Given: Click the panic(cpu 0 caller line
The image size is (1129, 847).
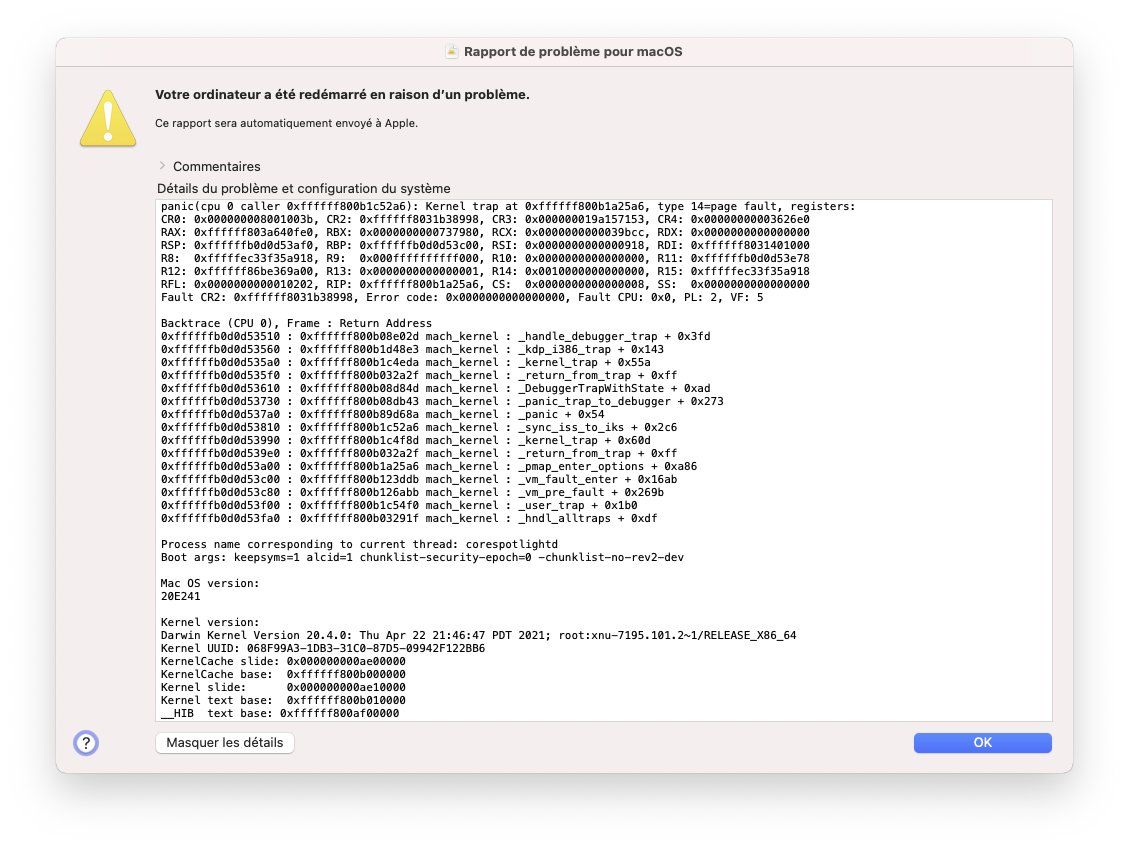Looking at the screenshot, I should coord(508,206).
